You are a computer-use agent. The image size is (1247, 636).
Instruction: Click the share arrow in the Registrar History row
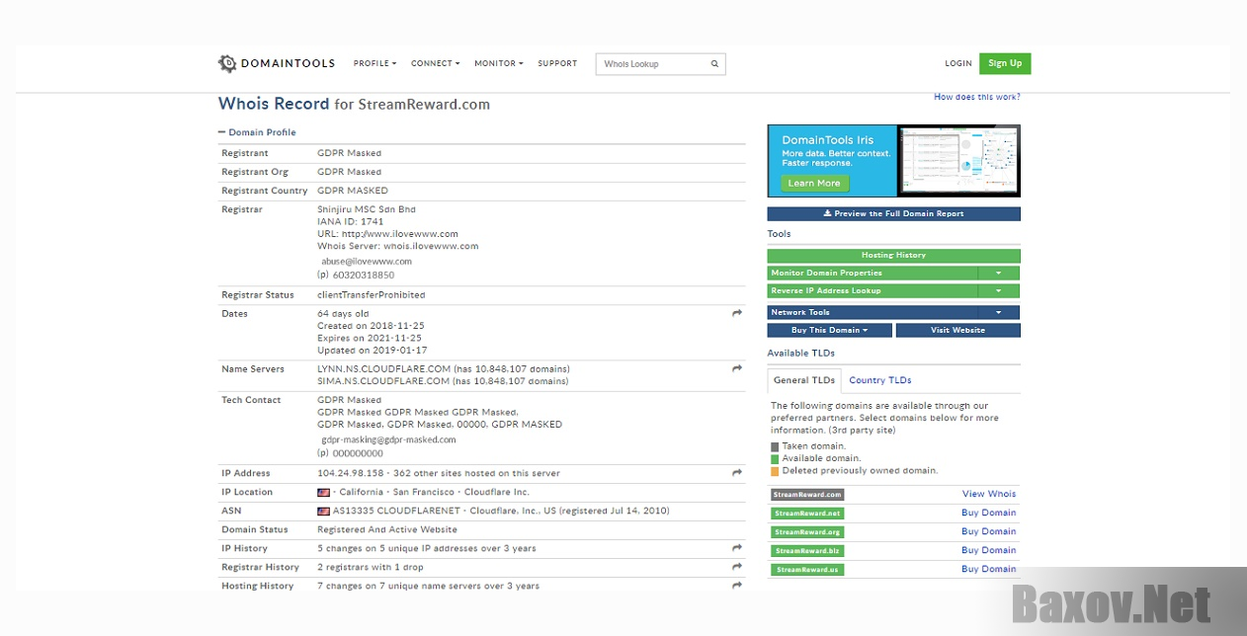click(737, 567)
